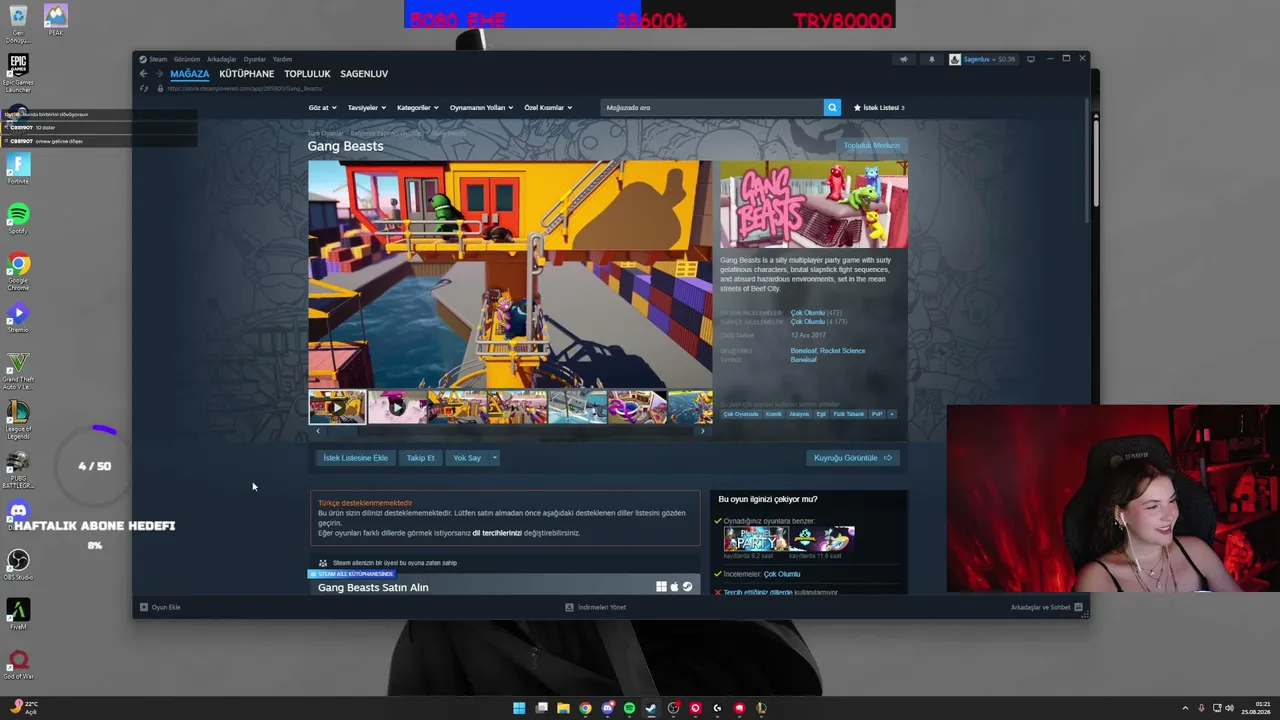Open the Oyunlar menu
Image resolution: width=1280 pixels, height=720 pixels.
(x=255, y=59)
